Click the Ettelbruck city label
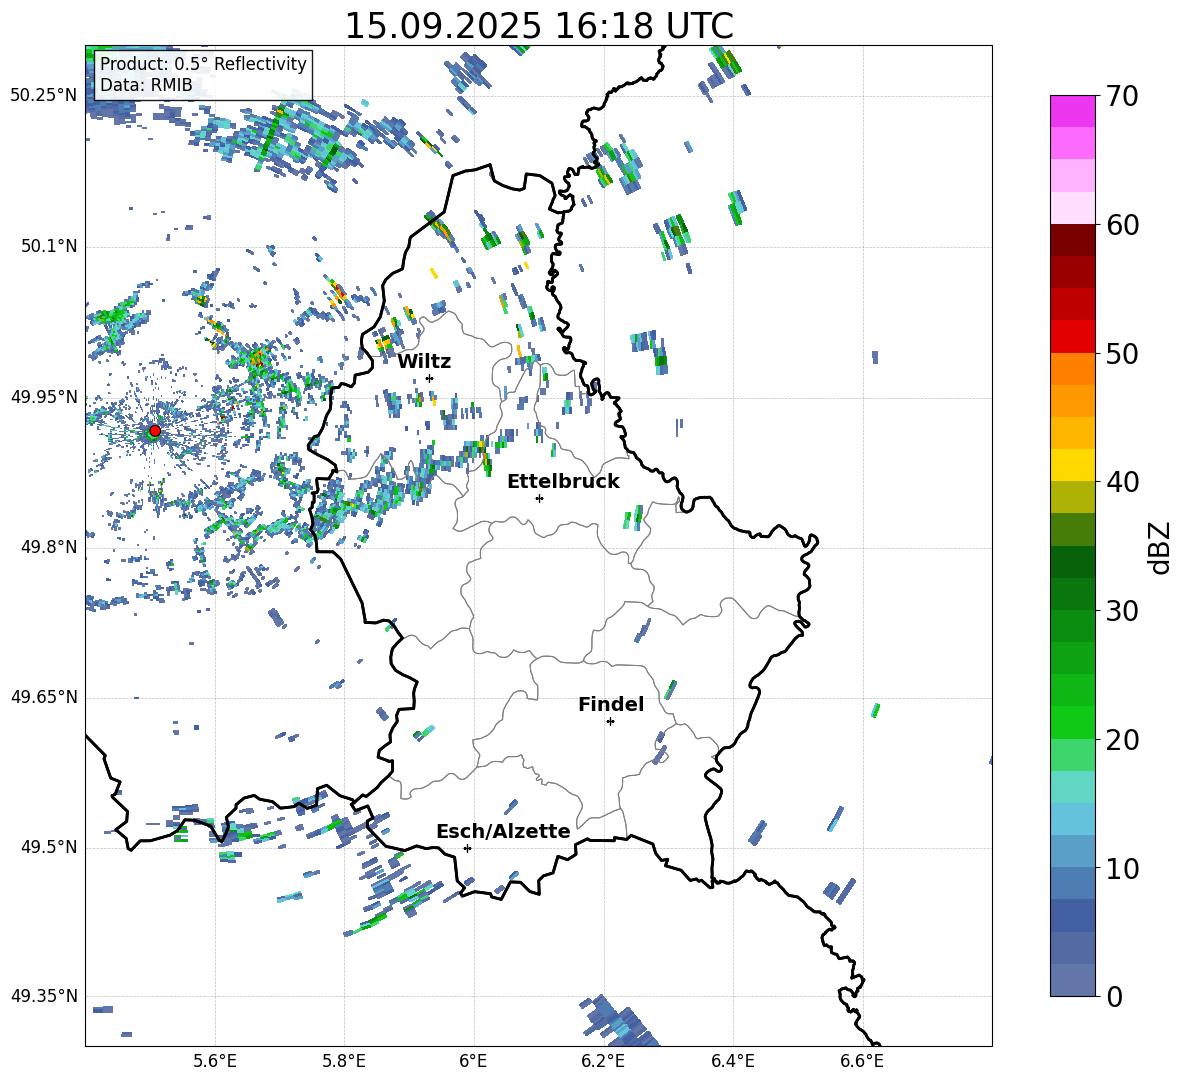The height and width of the screenshot is (1081, 1184). click(563, 482)
